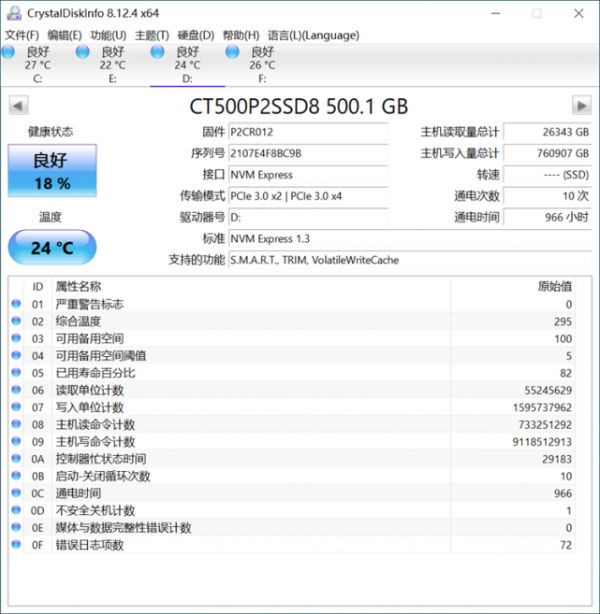Click the status dot for attribute 07
600x614 pixels.
coord(16,407)
